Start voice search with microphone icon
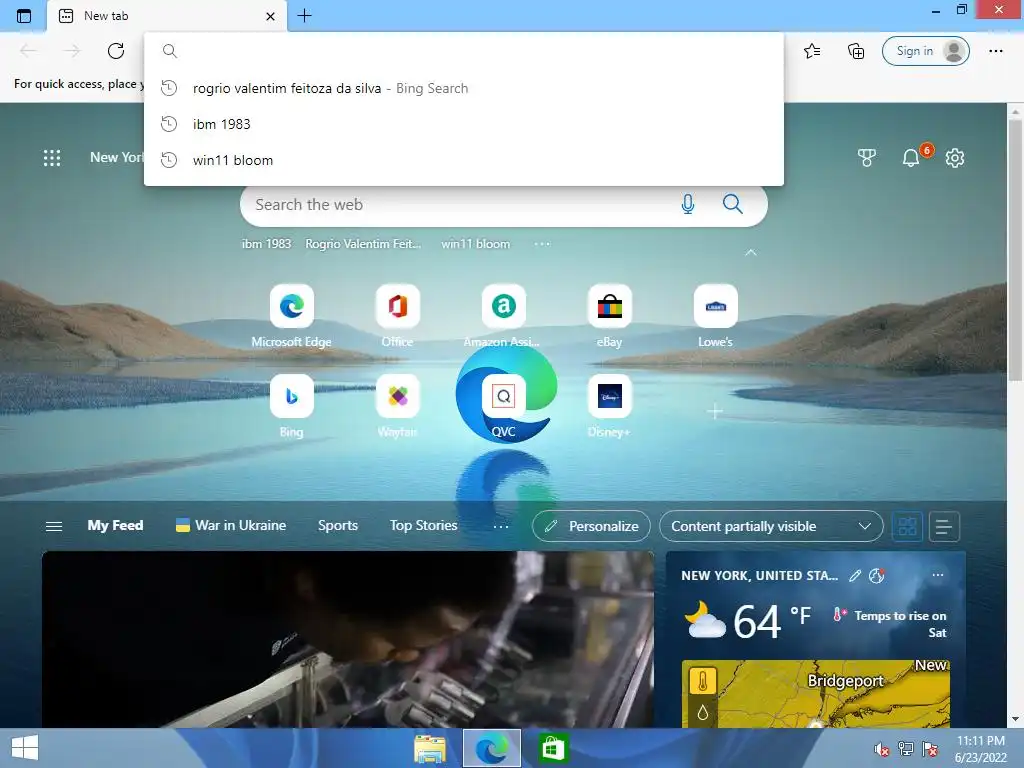This screenshot has width=1024, height=768. click(x=688, y=204)
